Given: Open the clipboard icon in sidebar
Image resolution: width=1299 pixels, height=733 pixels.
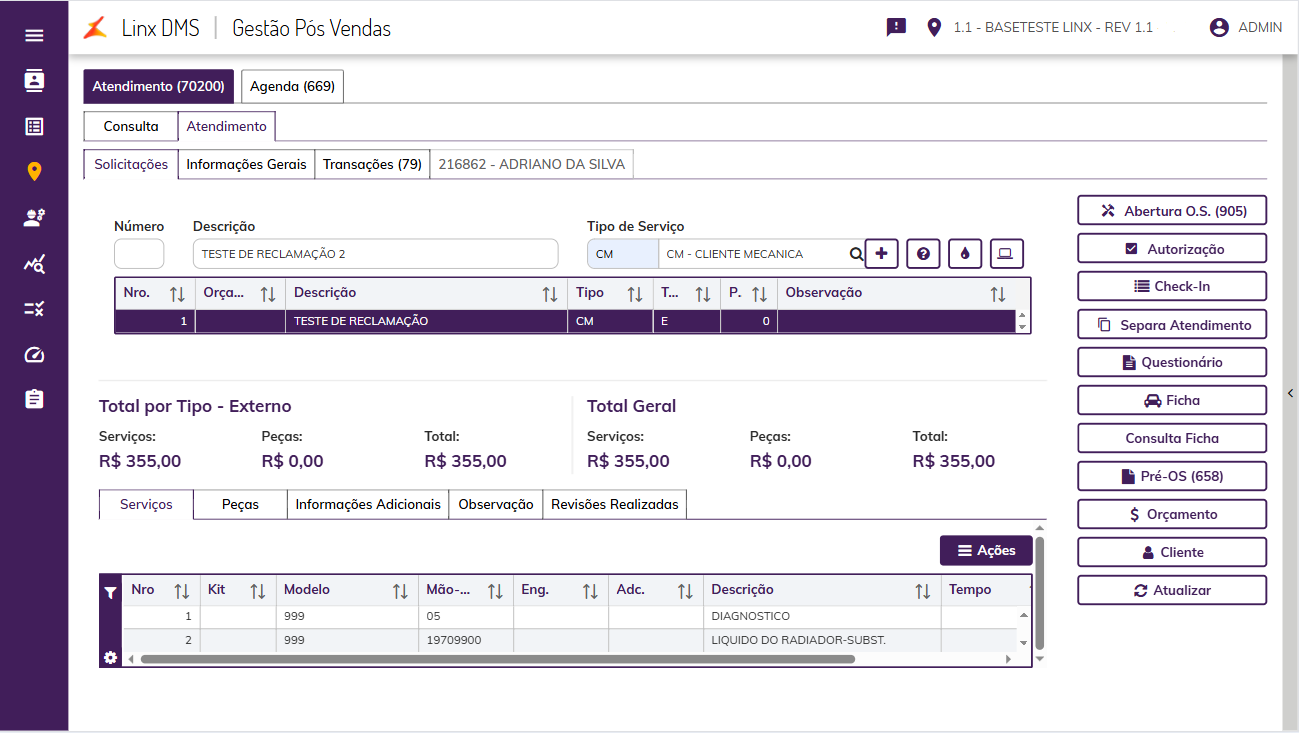Looking at the screenshot, I should tap(34, 399).
